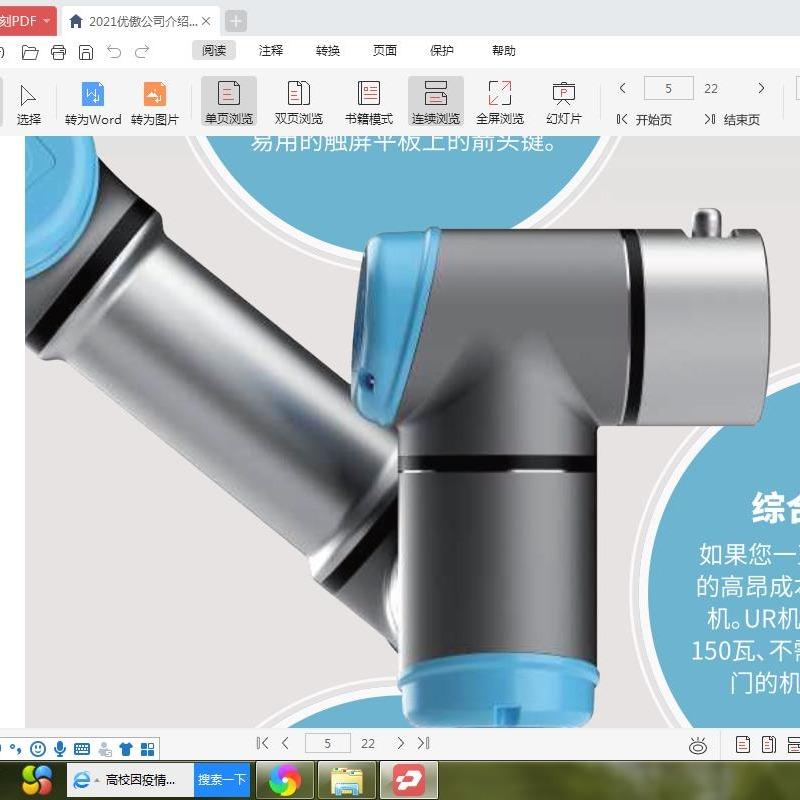This screenshot has width=800, height=800.
Task: Print the document using printer icon
Action: coord(58,52)
